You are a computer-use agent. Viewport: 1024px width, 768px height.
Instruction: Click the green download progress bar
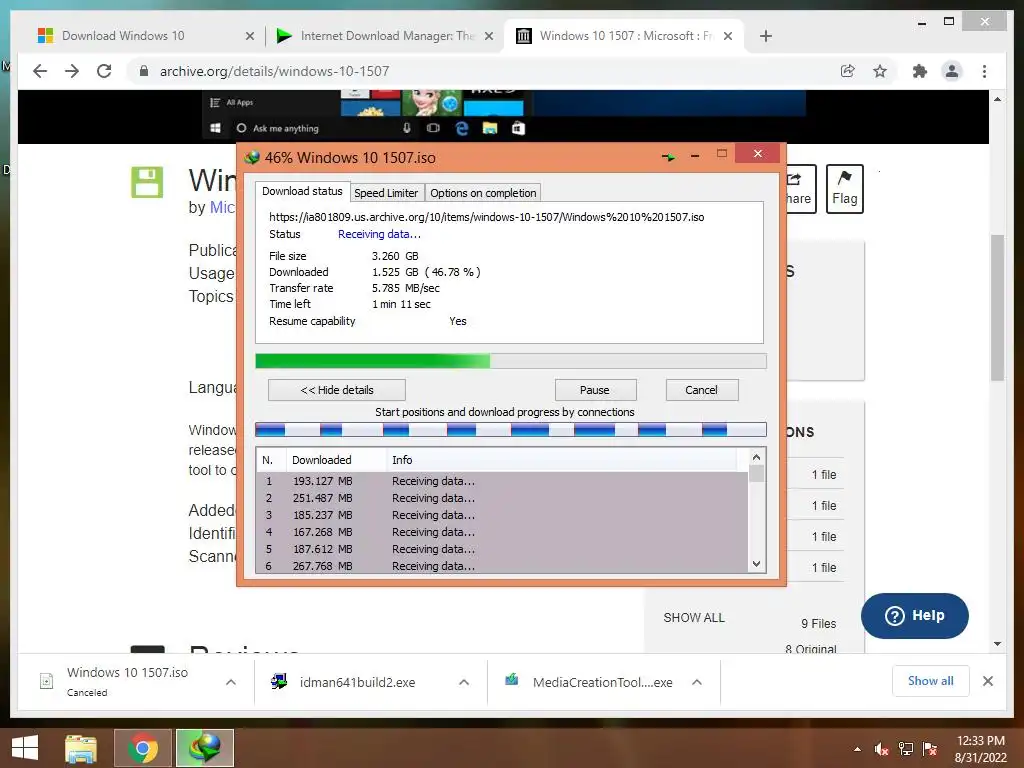coord(511,361)
